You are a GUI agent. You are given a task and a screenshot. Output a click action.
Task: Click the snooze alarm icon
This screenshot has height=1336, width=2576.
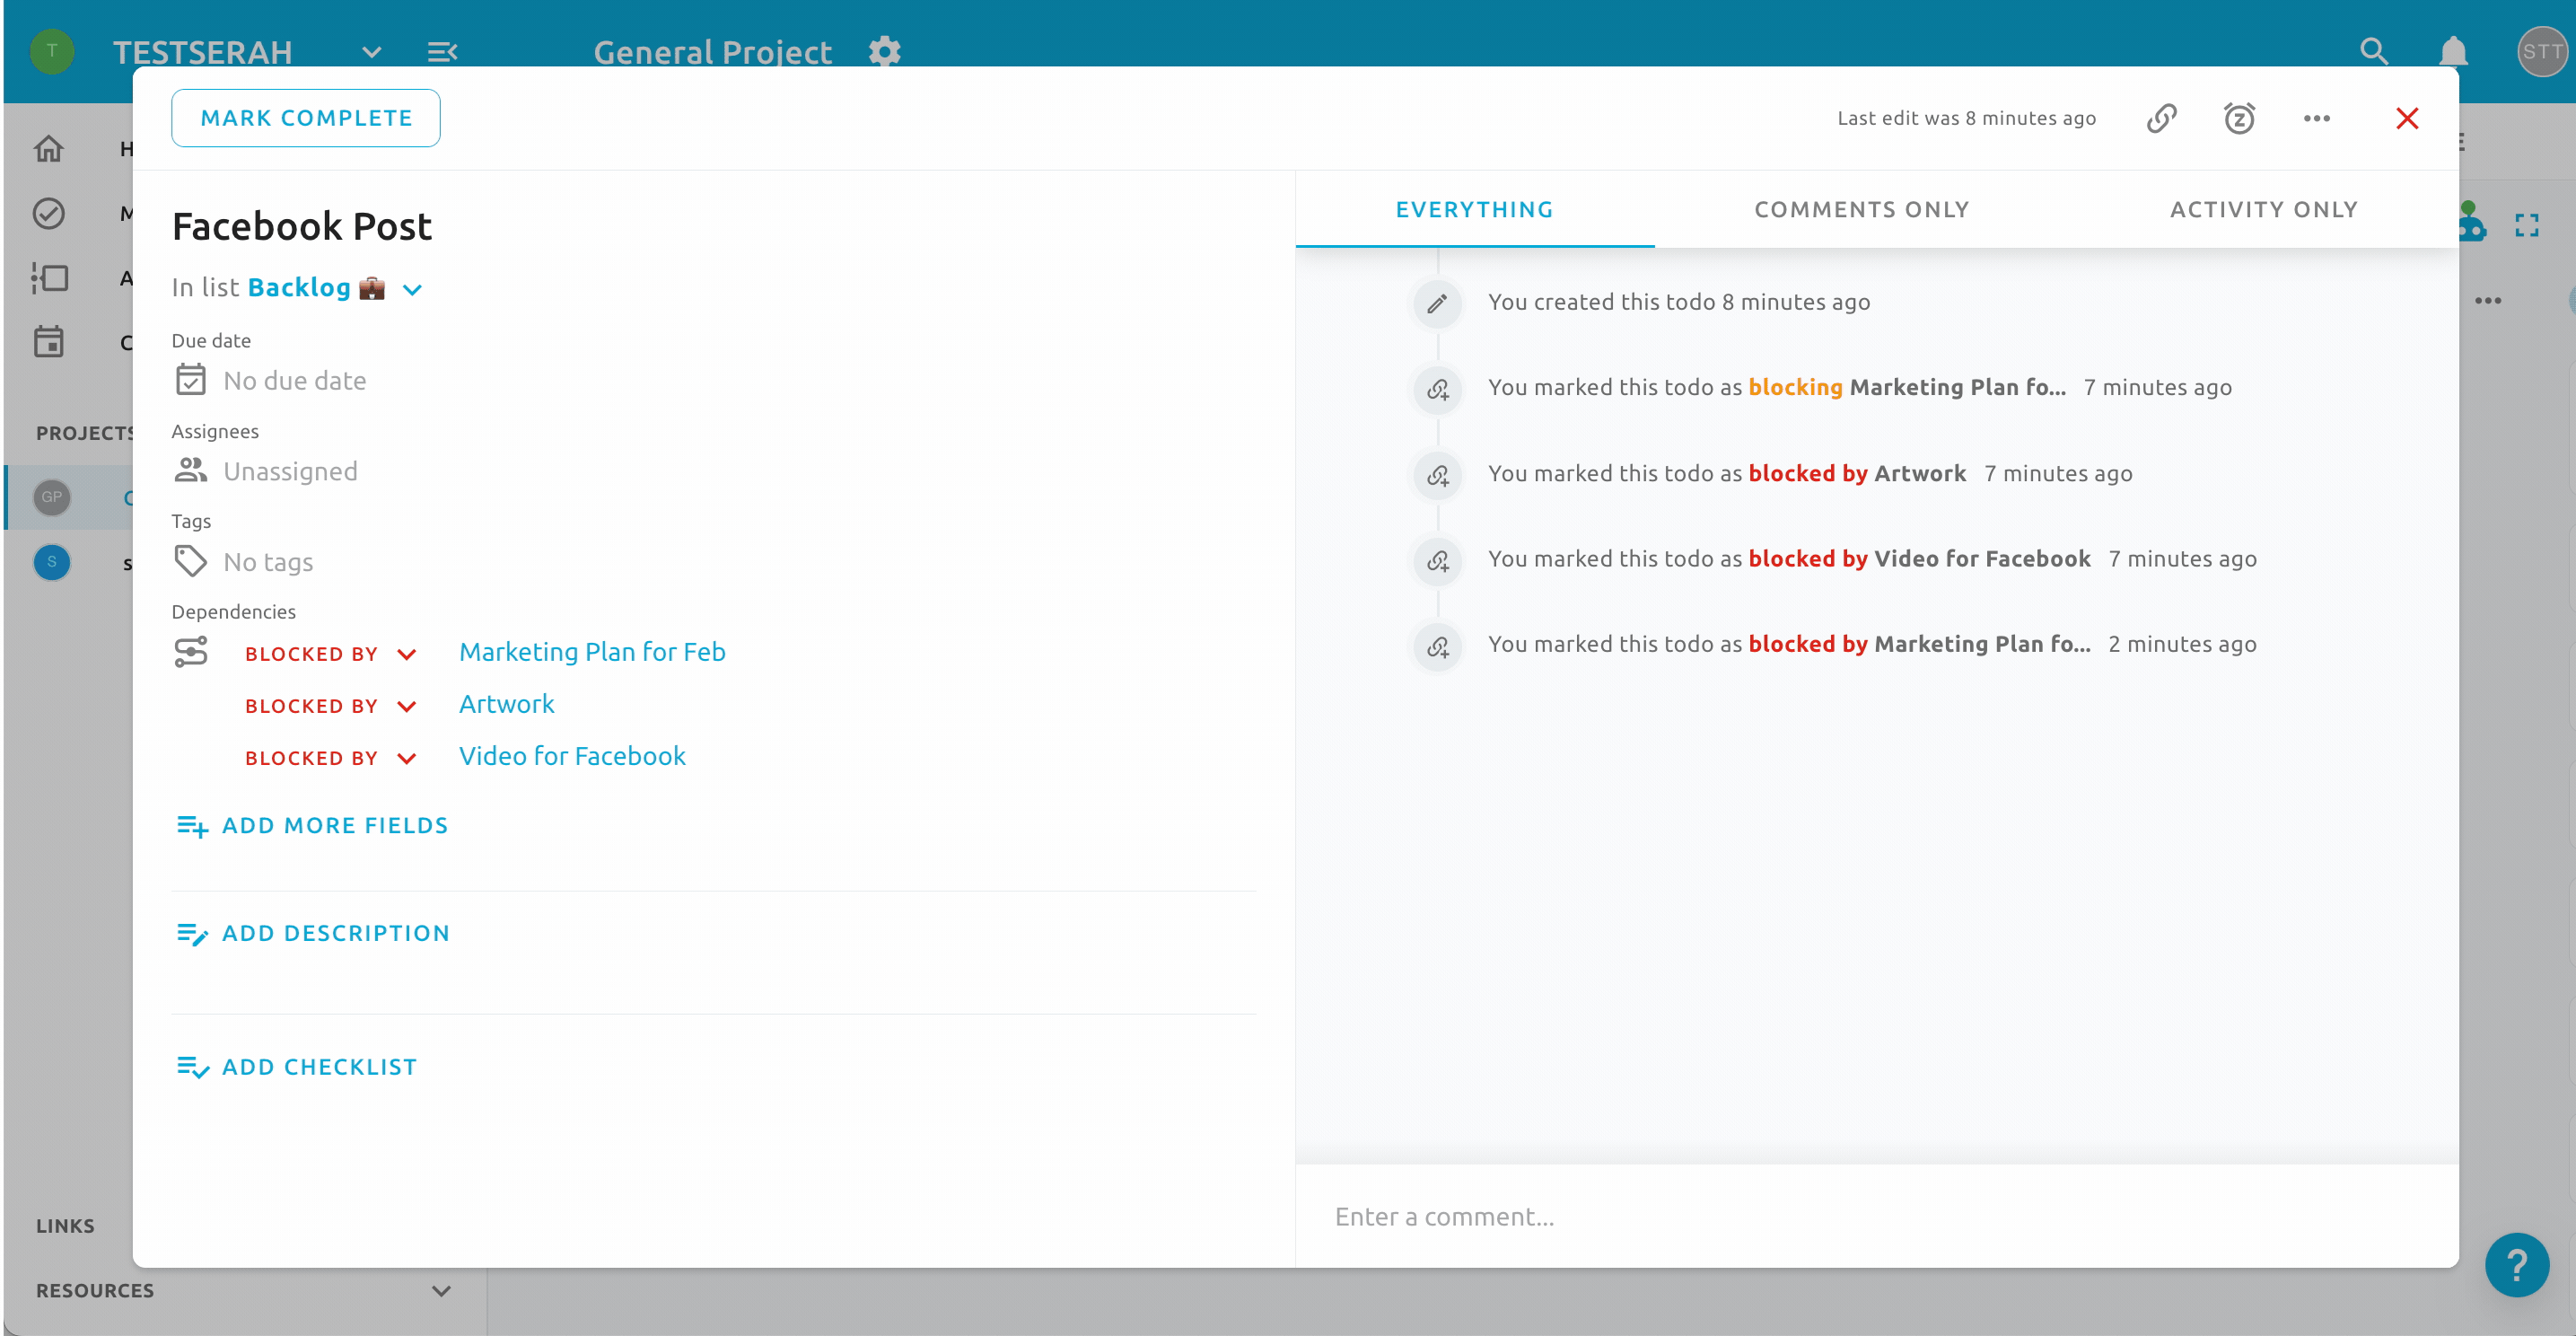point(2239,118)
